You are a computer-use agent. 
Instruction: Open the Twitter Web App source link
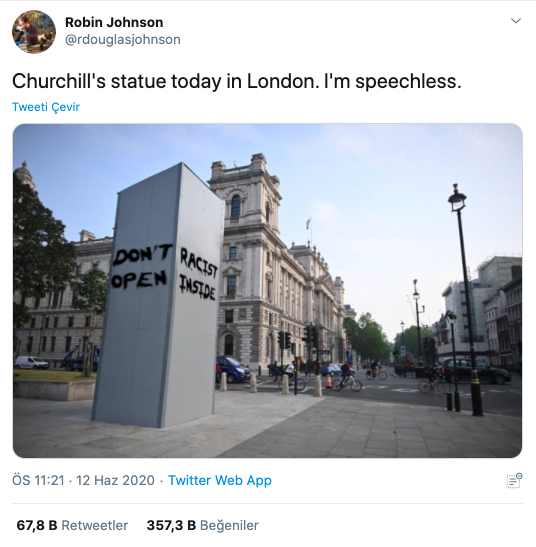click(x=220, y=480)
